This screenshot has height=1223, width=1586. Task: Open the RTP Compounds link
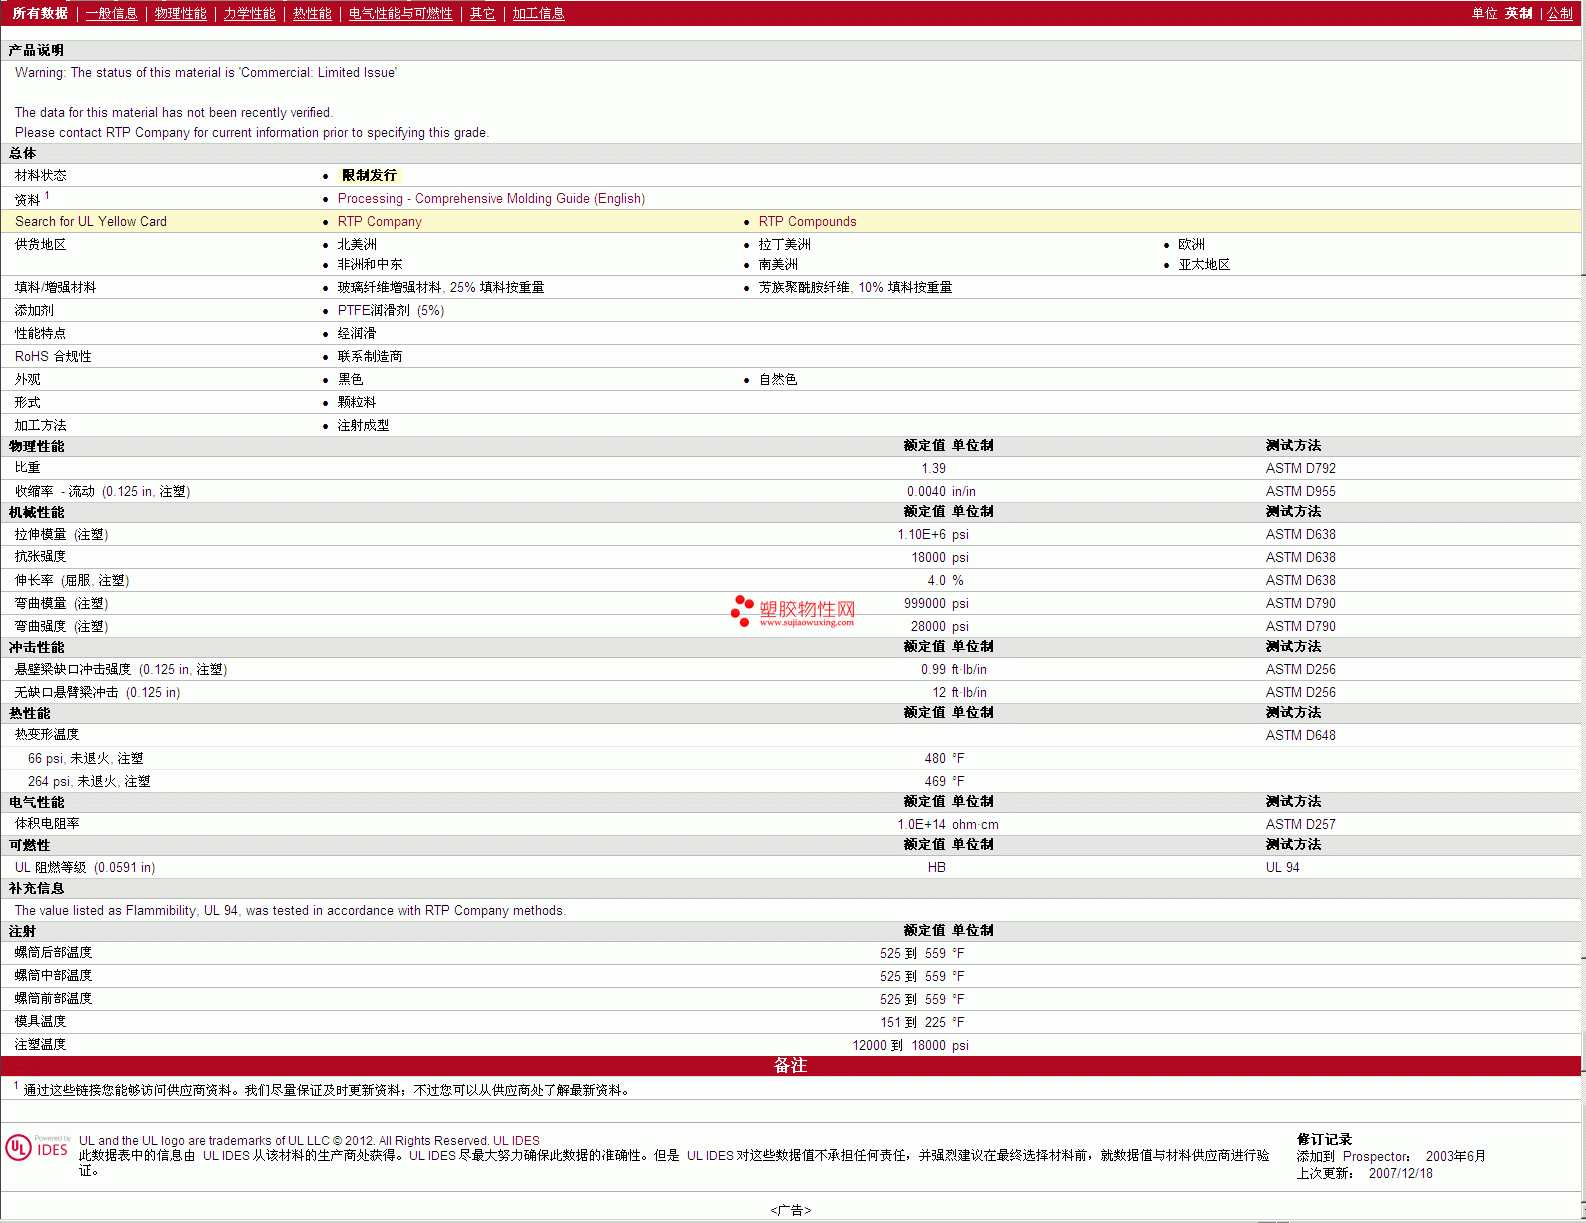coord(807,221)
